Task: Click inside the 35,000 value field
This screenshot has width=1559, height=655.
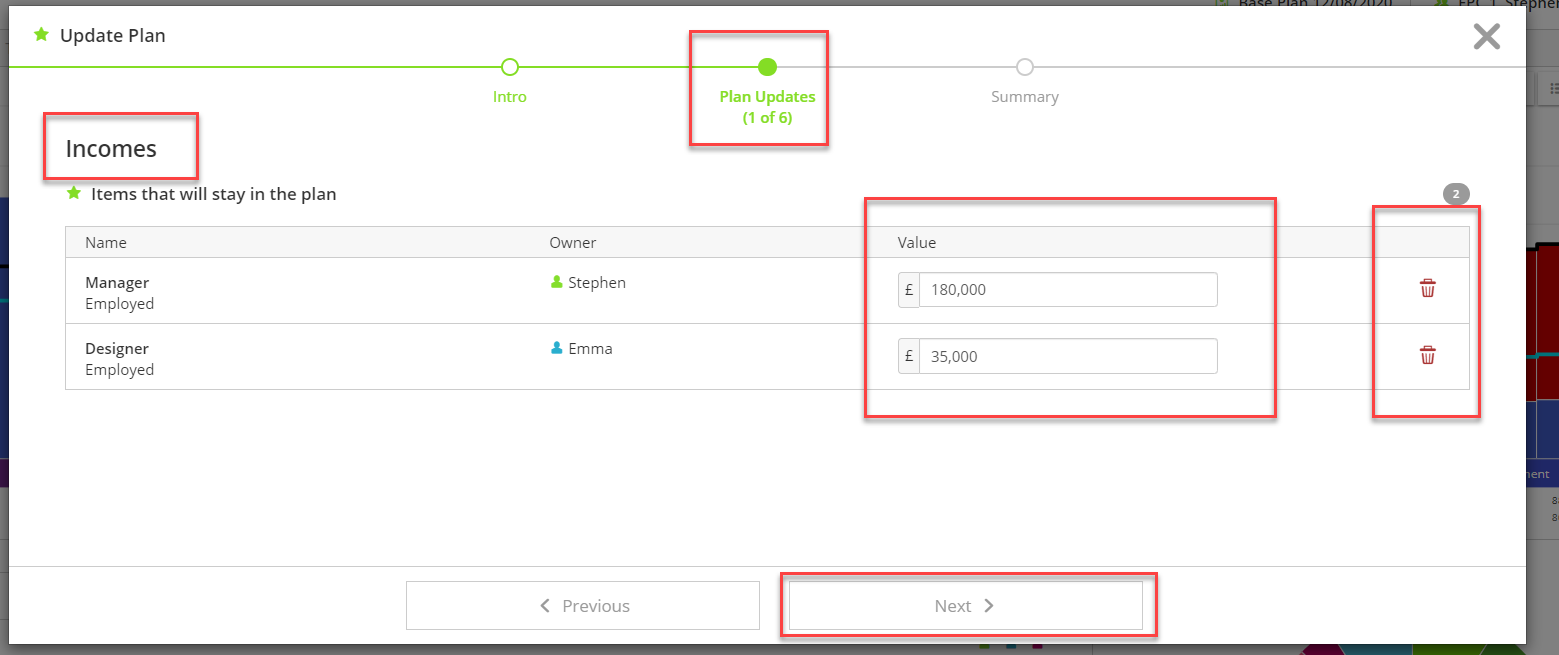Action: coord(1068,355)
